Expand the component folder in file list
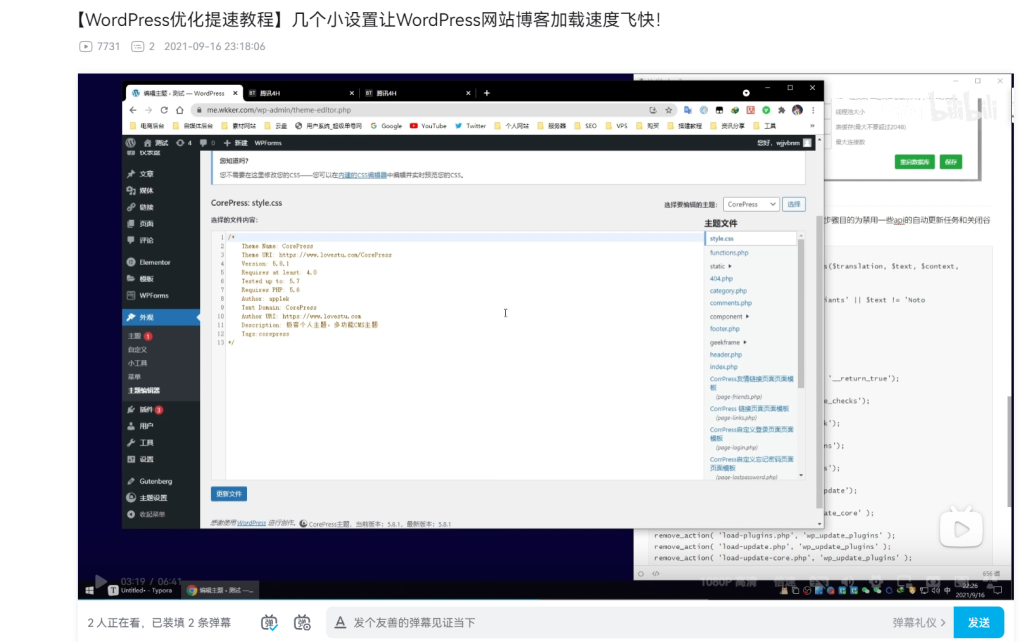 point(728,316)
